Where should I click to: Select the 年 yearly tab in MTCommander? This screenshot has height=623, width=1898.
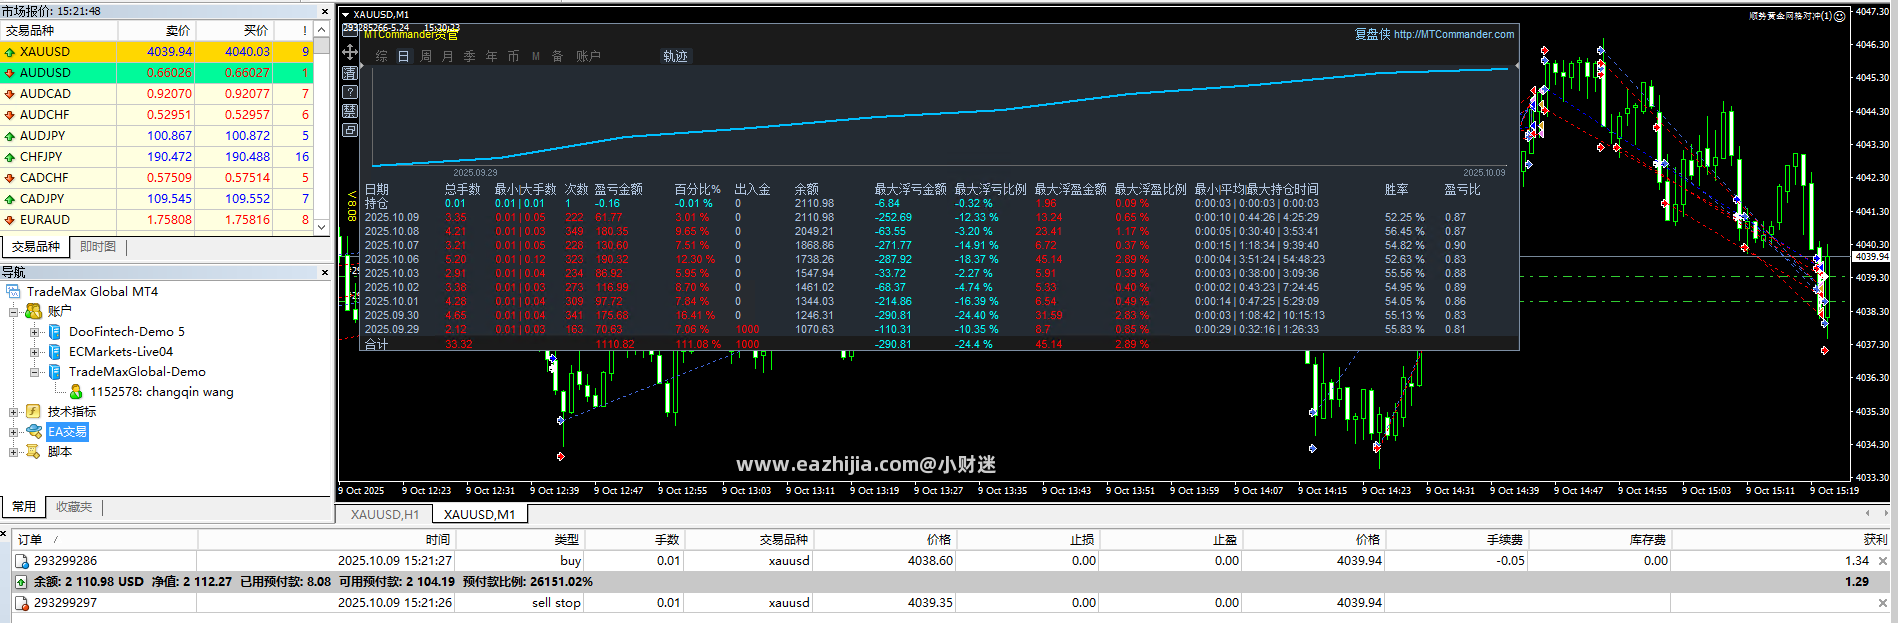click(x=491, y=56)
